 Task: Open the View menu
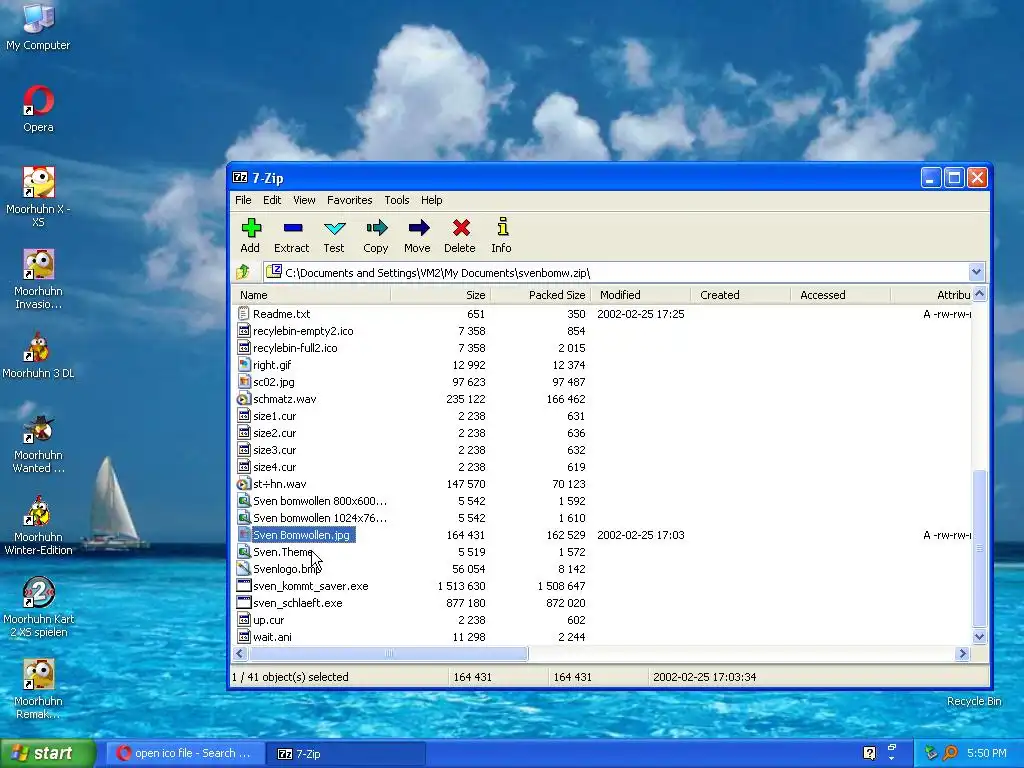tap(304, 200)
